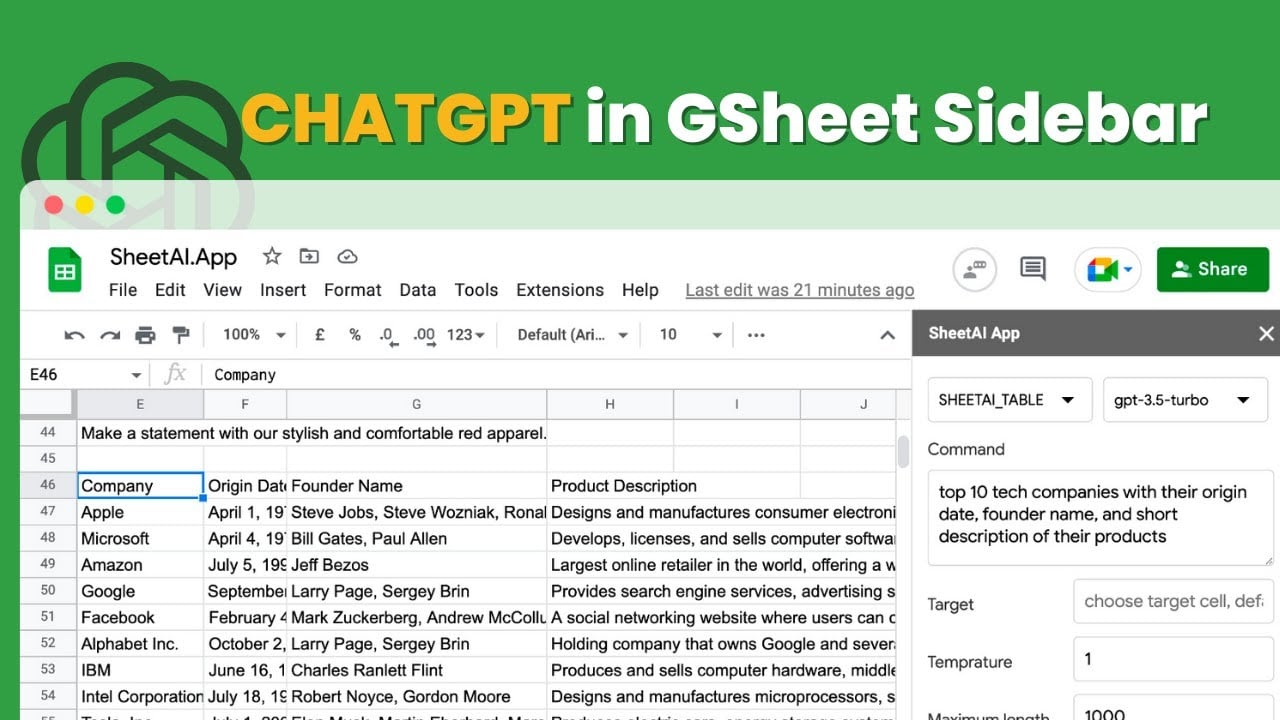1280x720 pixels.
Task: Open the Format menu
Action: (x=353, y=290)
